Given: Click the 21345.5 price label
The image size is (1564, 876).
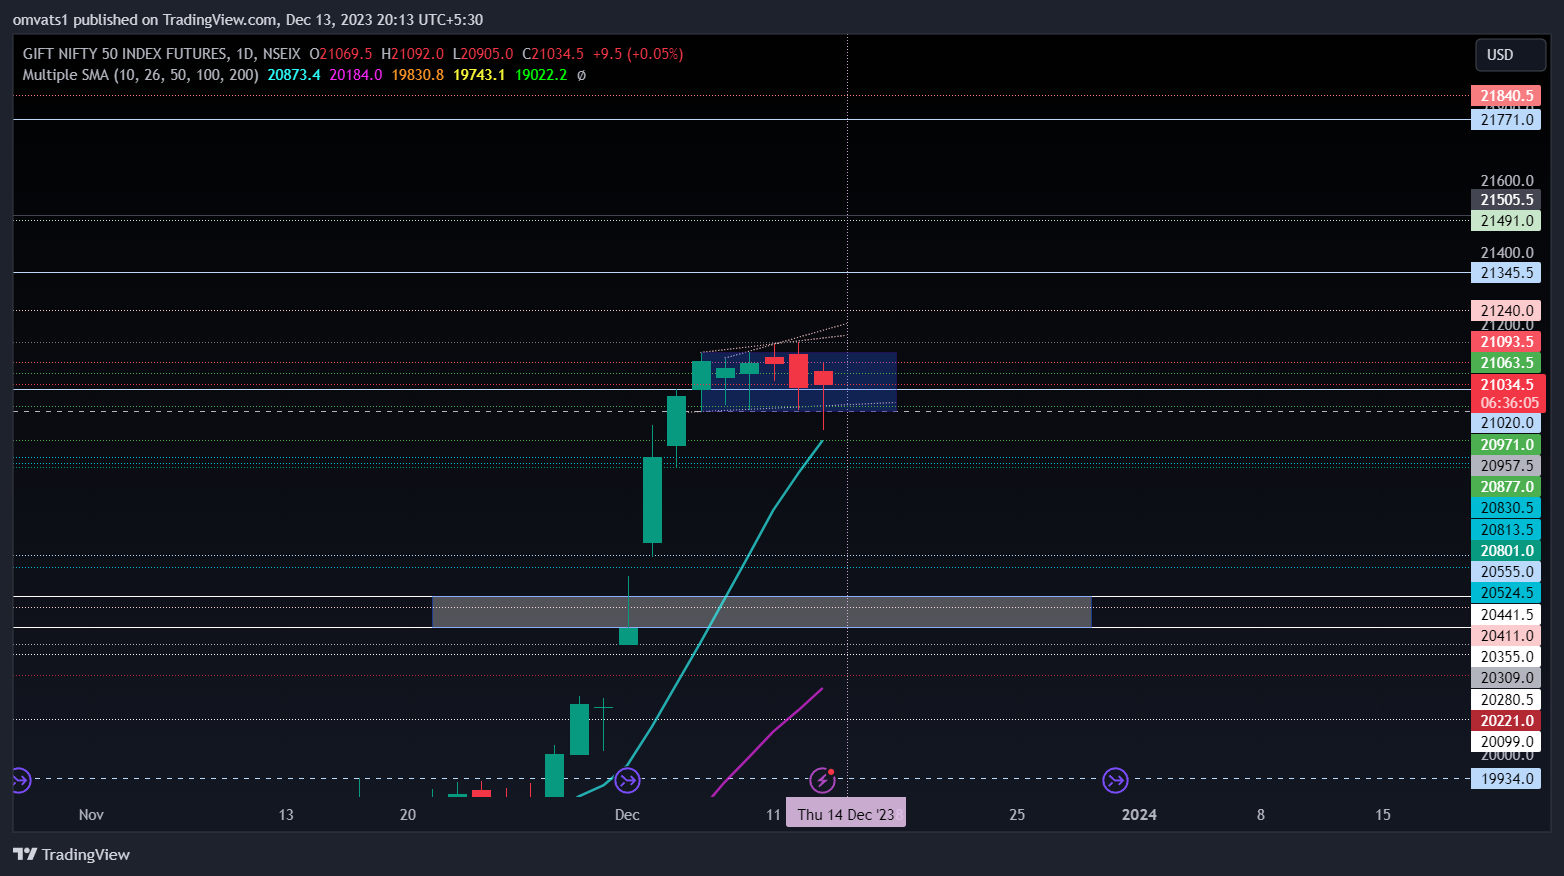Looking at the screenshot, I should click(x=1506, y=273).
